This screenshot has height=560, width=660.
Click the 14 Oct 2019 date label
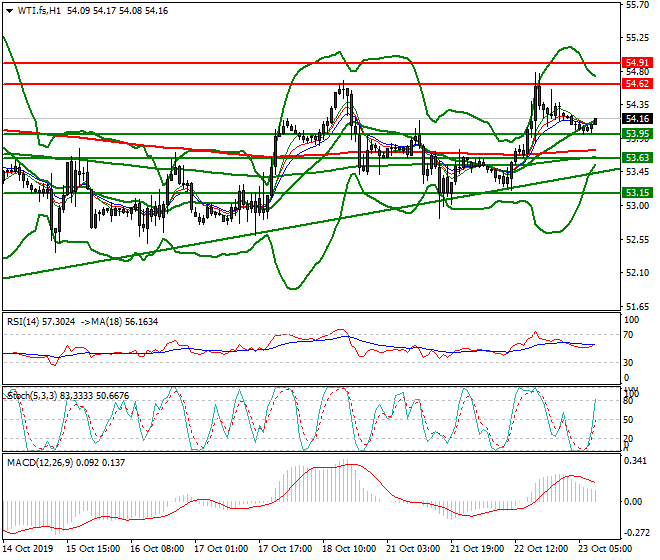28,549
